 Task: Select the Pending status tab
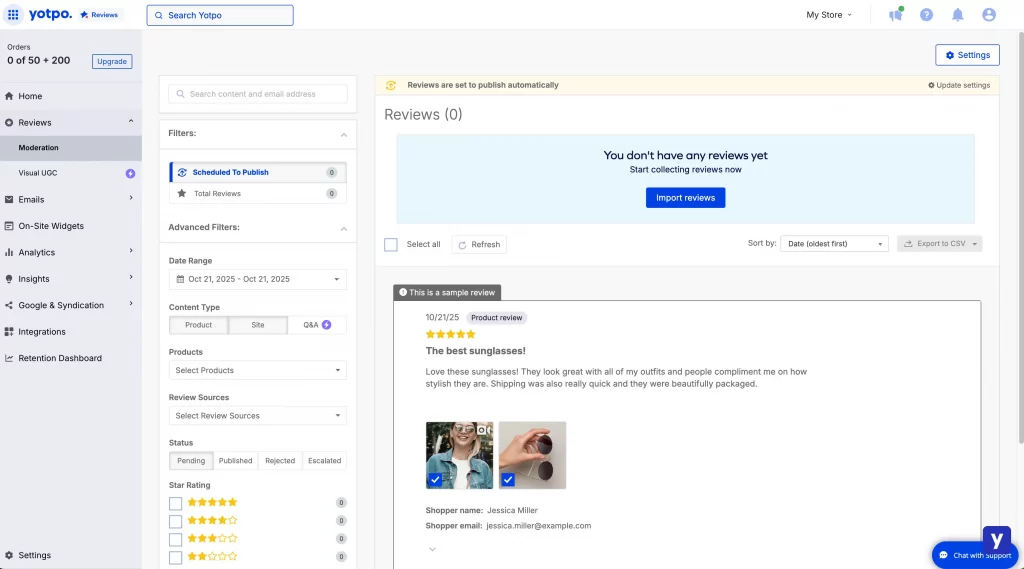pyautogui.click(x=191, y=461)
